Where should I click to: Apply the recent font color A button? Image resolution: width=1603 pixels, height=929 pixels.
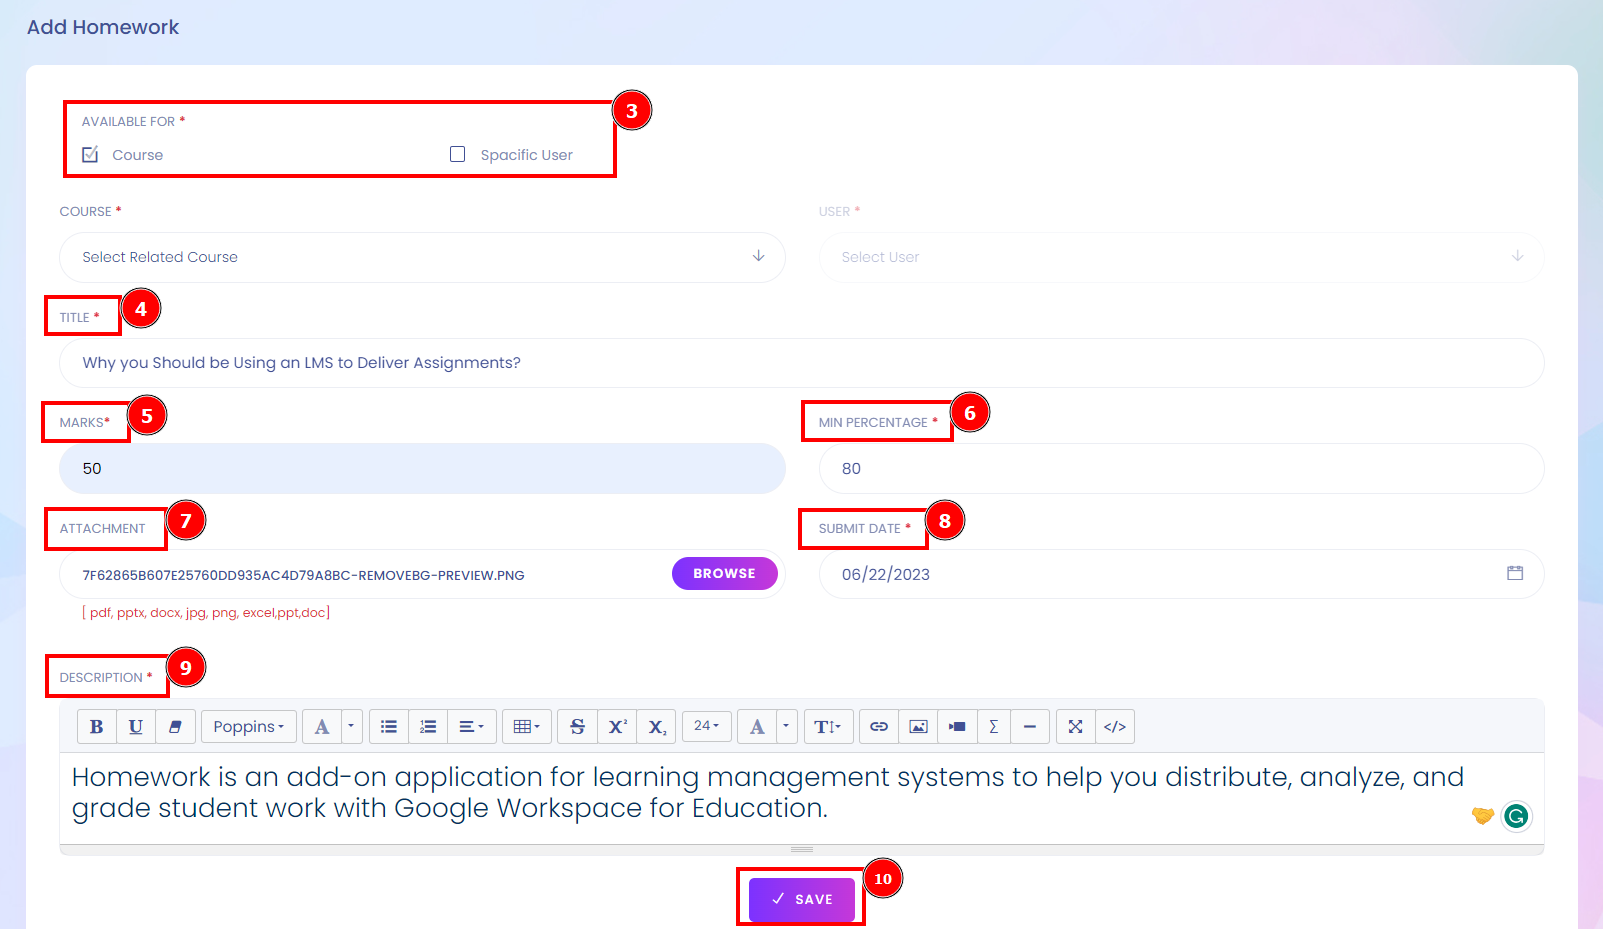(x=322, y=727)
